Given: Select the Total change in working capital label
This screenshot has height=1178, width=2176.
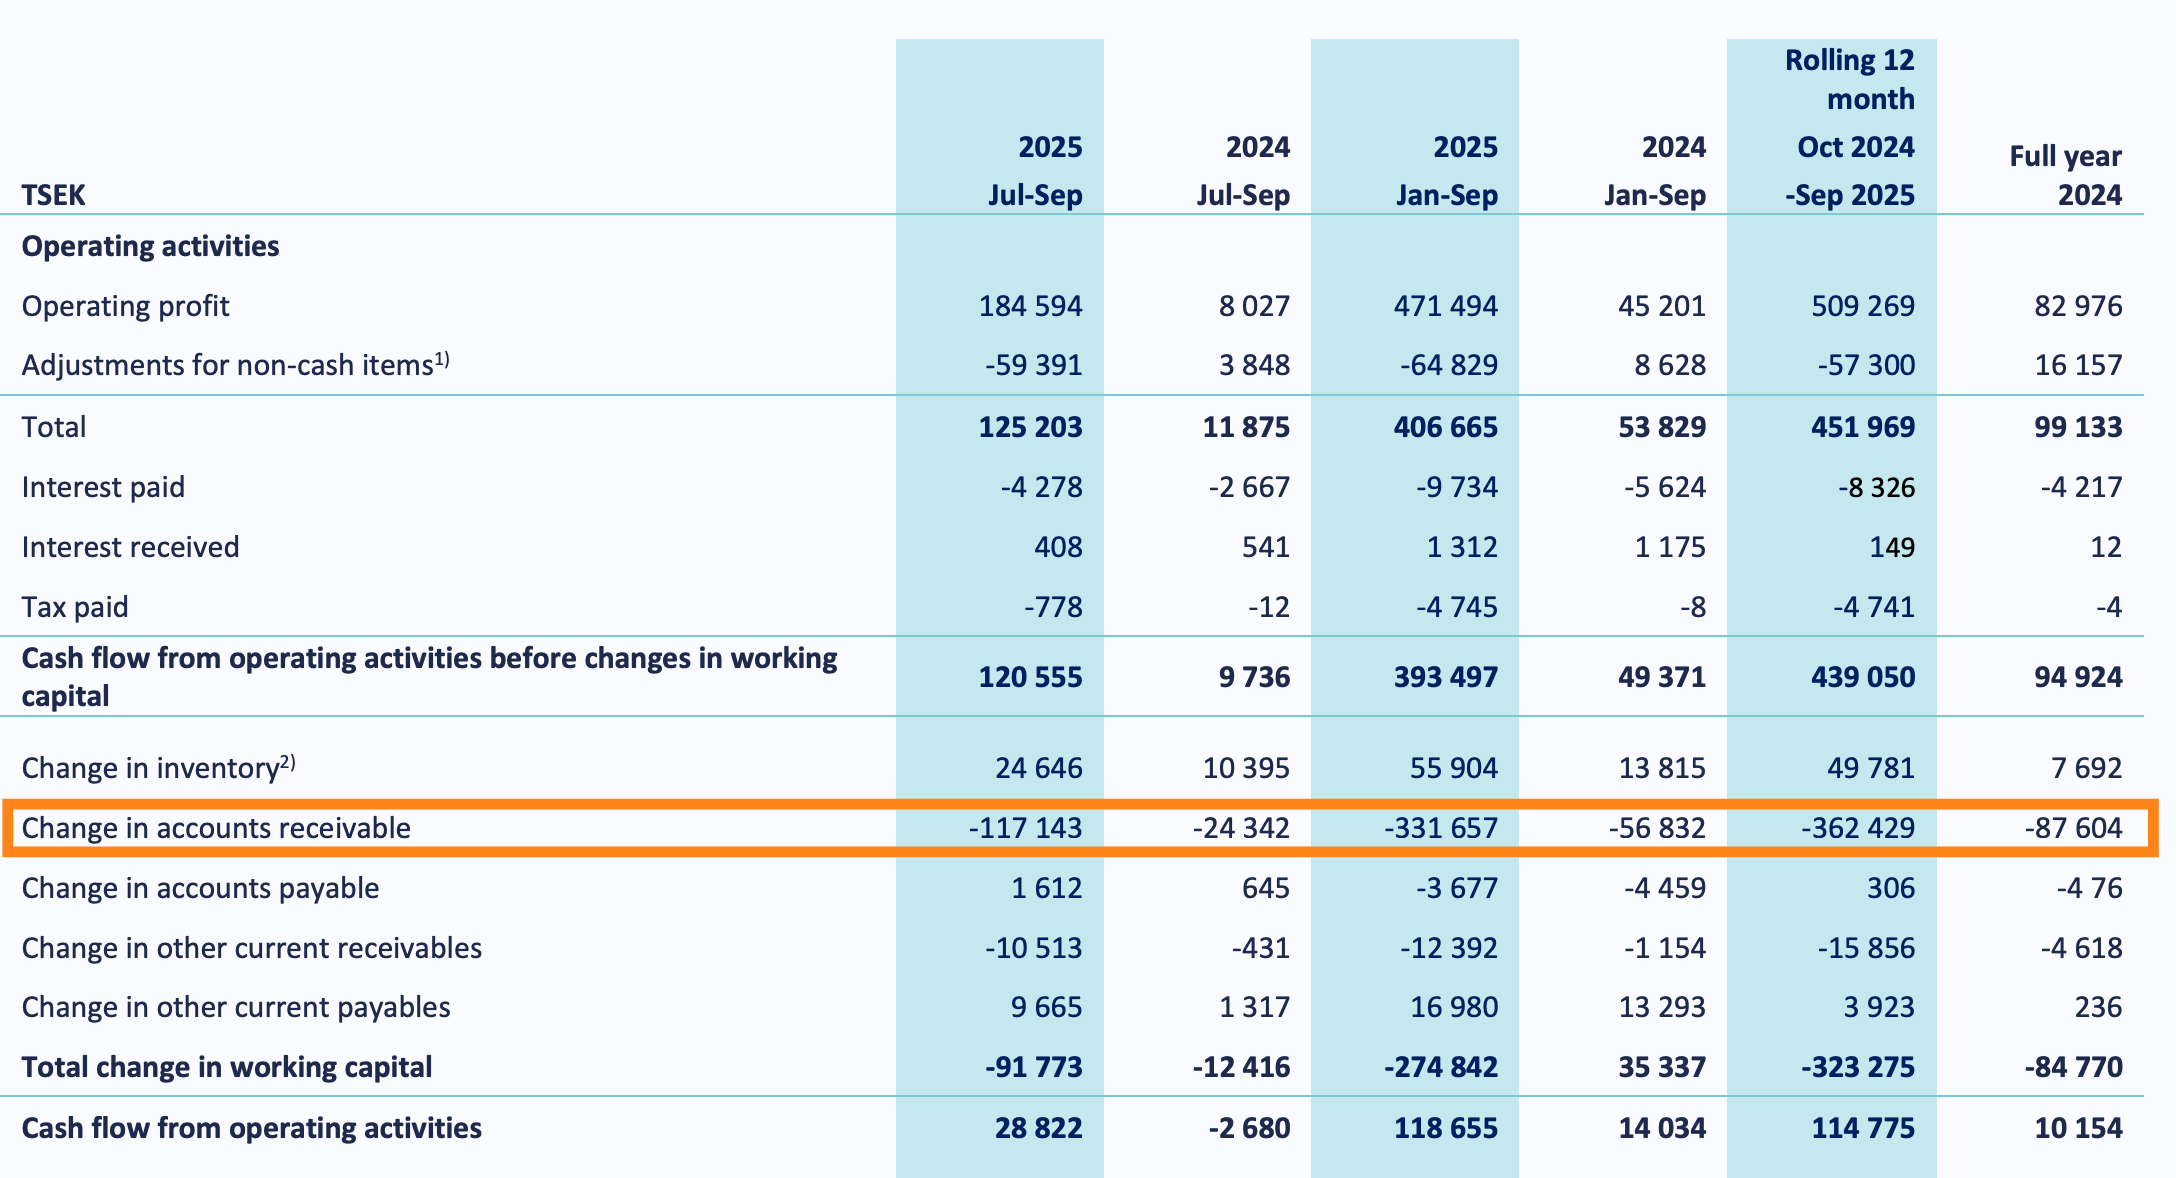Looking at the screenshot, I should [x=227, y=1067].
